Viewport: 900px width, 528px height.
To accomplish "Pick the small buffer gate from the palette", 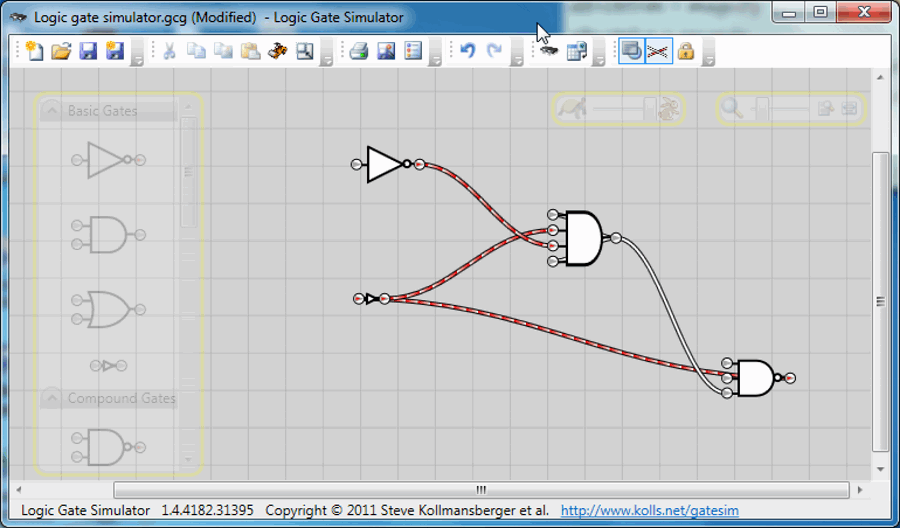I will coord(108,366).
